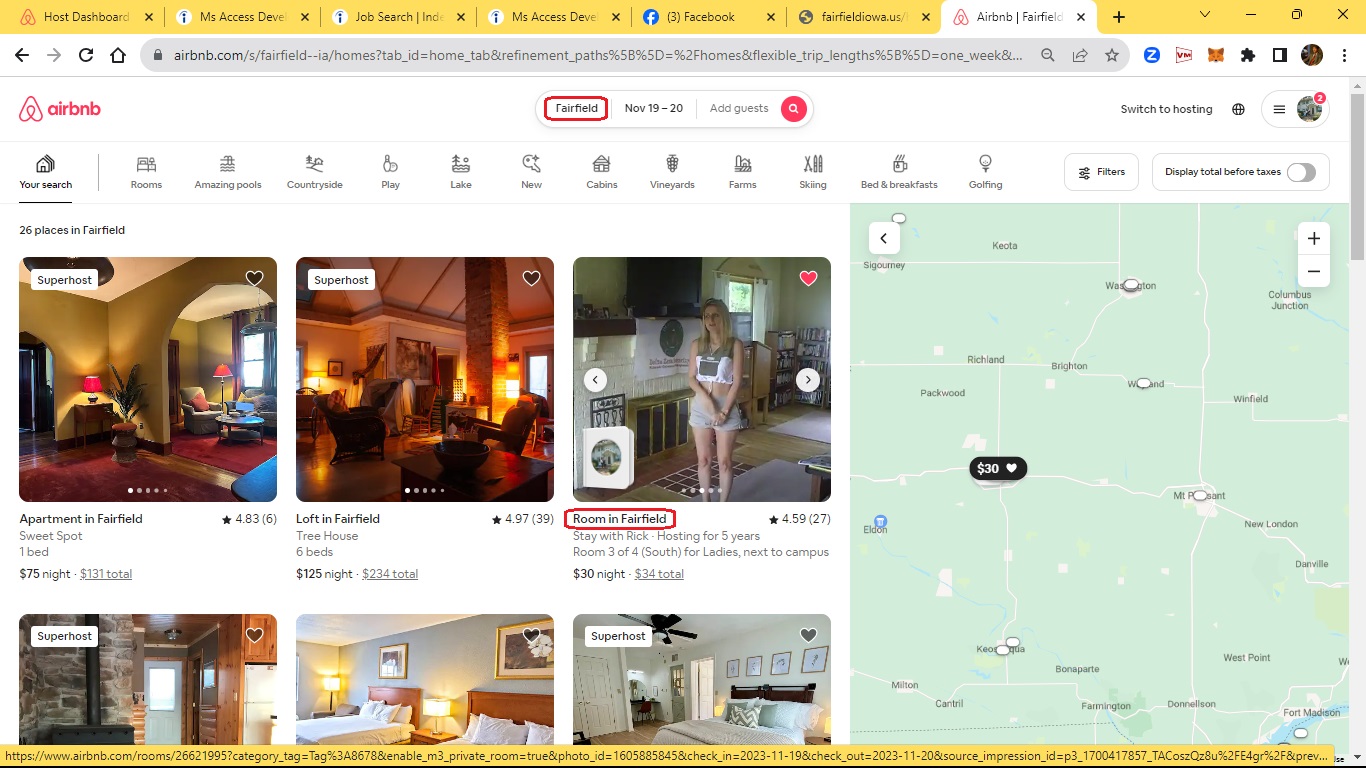Save the pine cabin listing to wishlist

(x=255, y=635)
